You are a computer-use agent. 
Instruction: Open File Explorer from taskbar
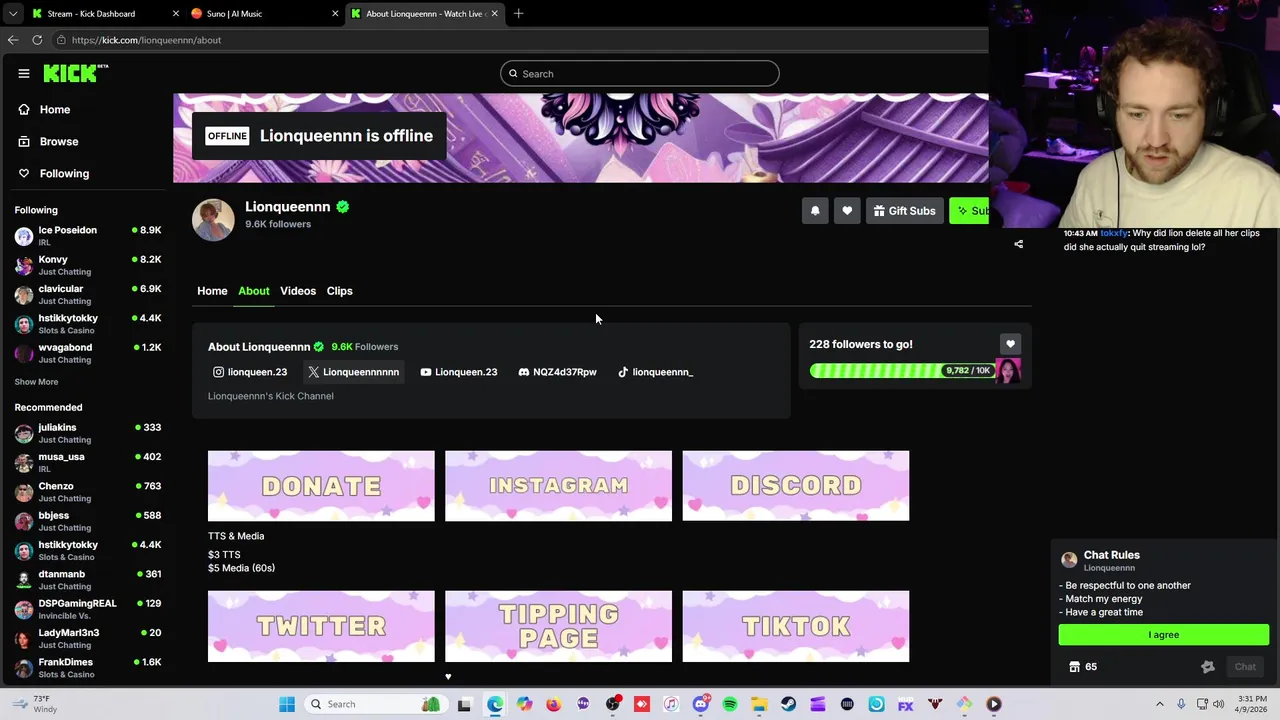(759, 704)
